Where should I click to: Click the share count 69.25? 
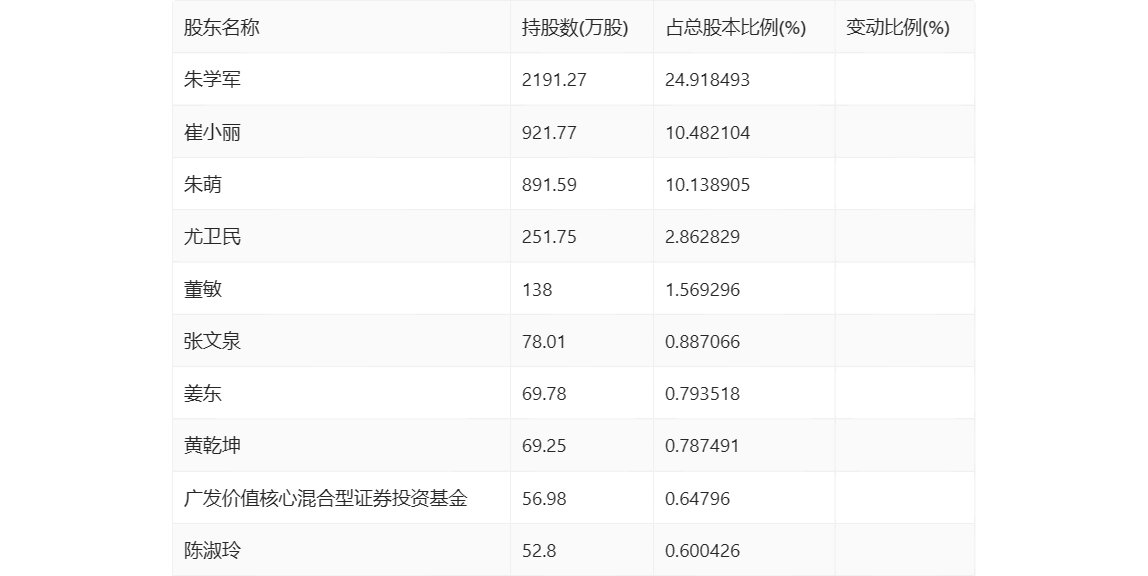coord(544,446)
